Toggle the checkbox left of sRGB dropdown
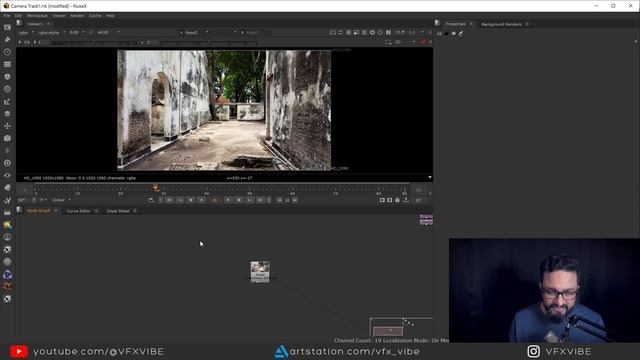 tap(91, 32)
